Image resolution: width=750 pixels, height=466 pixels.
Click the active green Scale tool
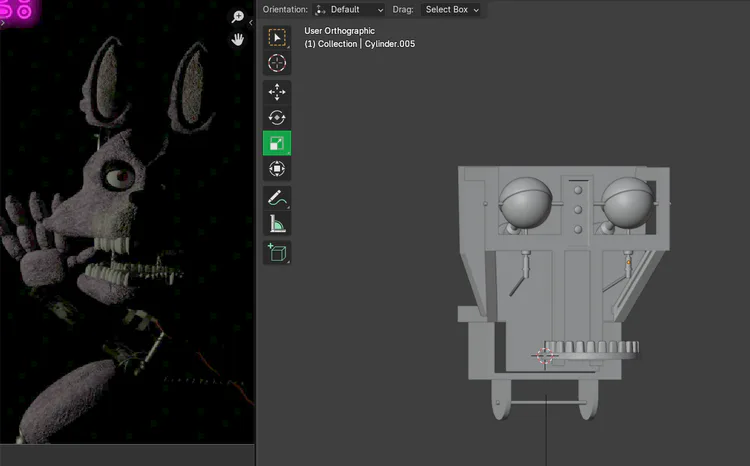277,143
